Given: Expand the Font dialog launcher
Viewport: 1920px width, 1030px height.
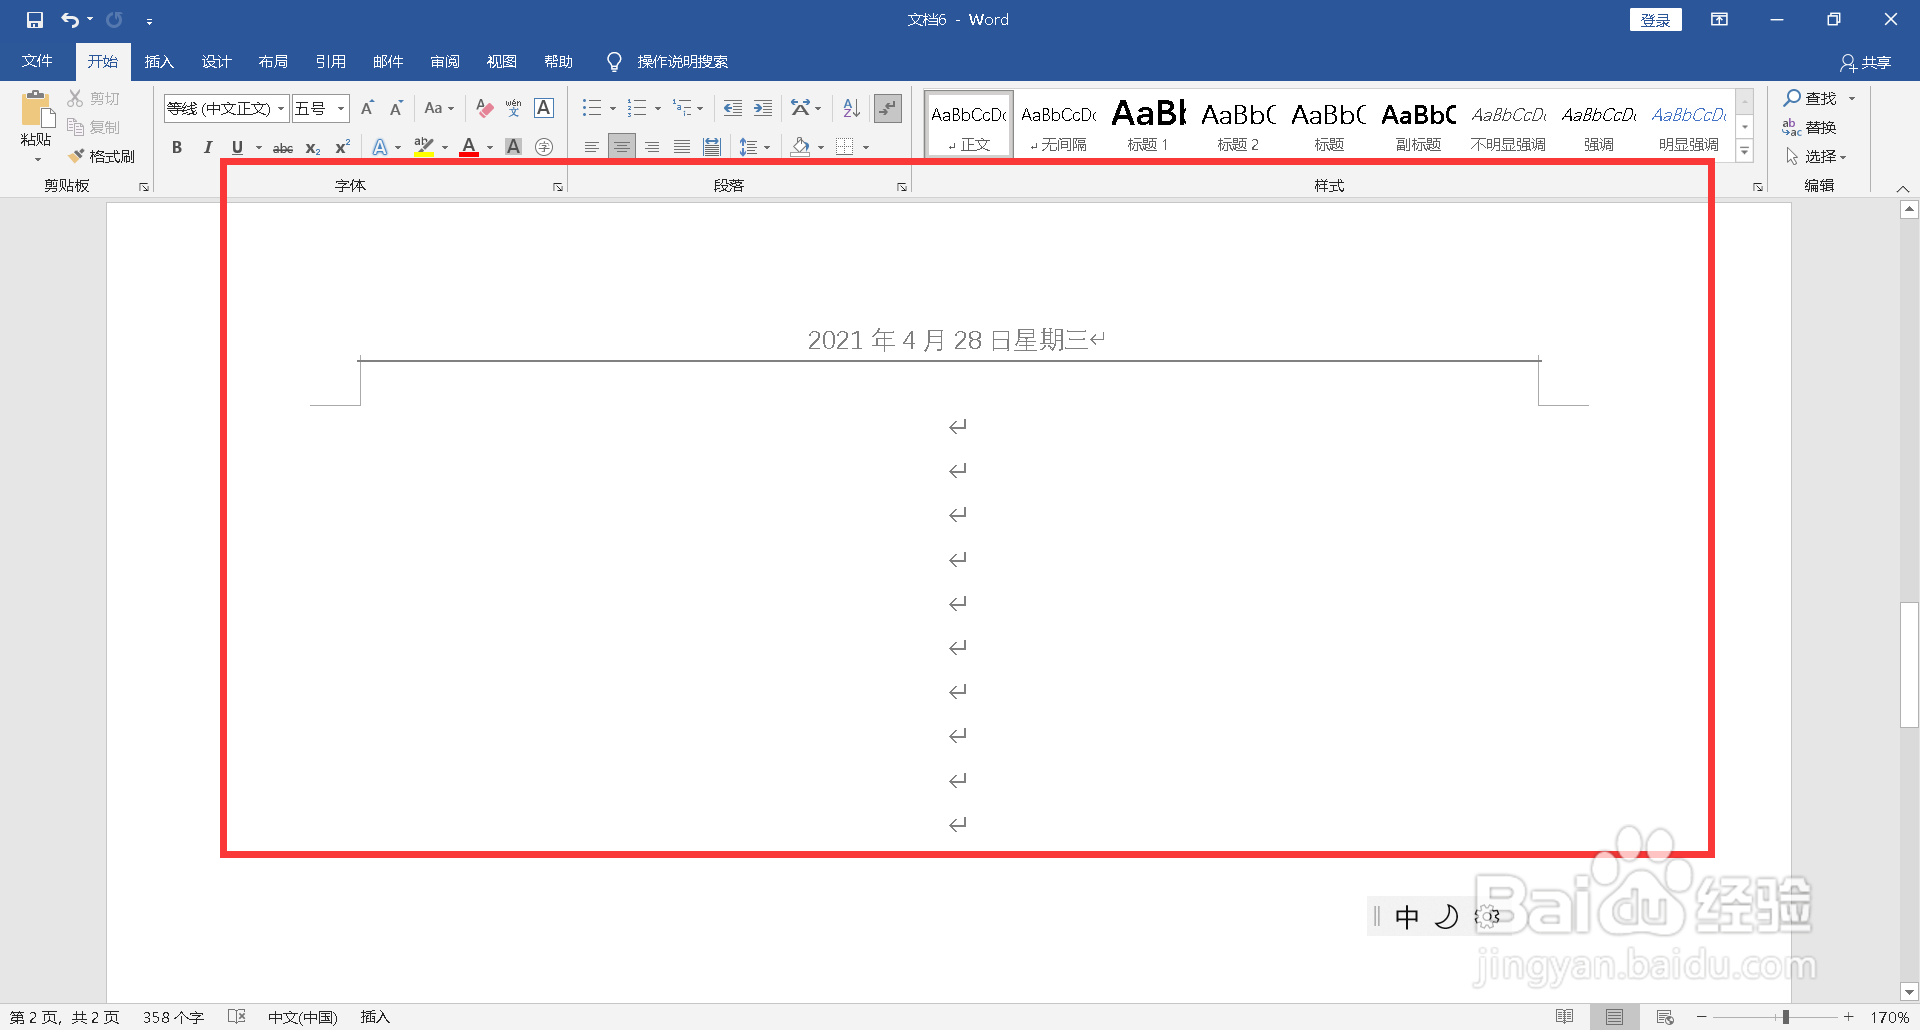Looking at the screenshot, I should pyautogui.click(x=558, y=187).
